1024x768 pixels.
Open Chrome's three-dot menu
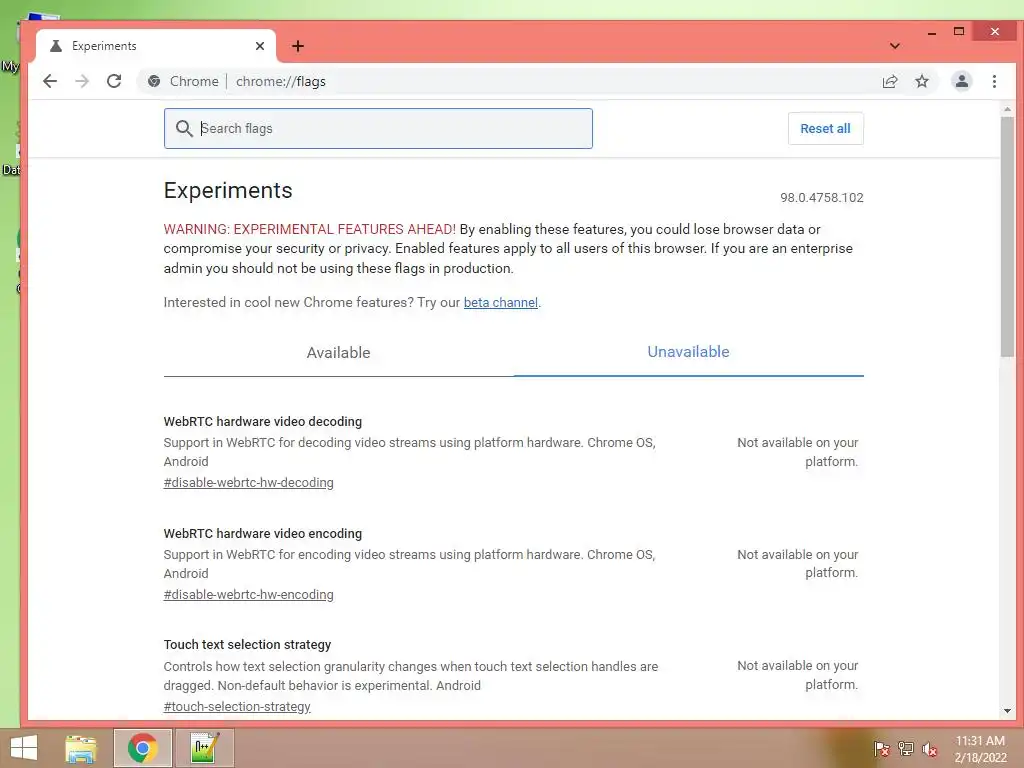click(x=994, y=81)
